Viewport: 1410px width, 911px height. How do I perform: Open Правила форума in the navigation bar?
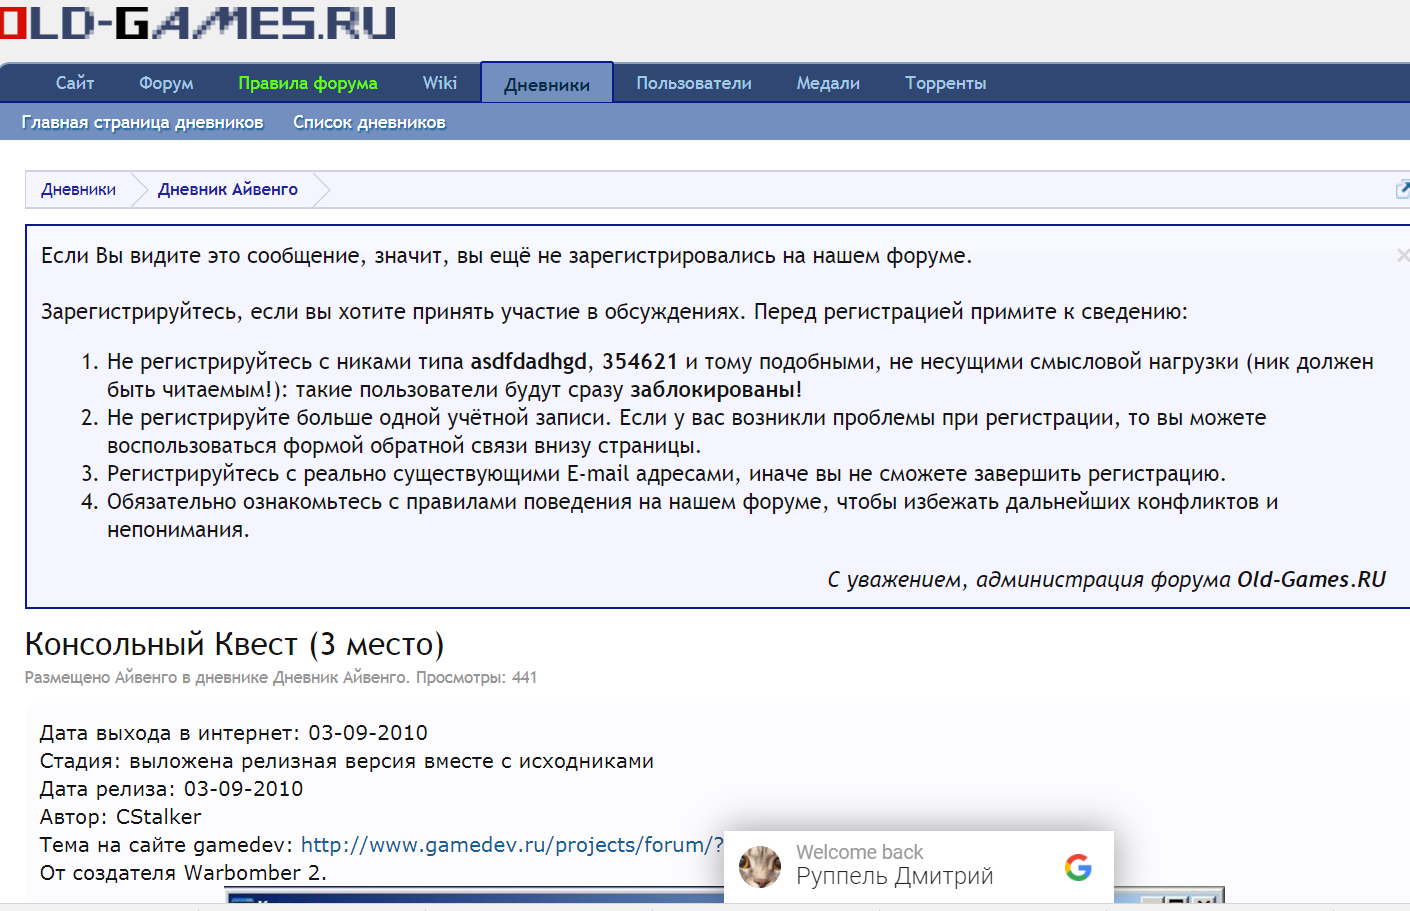coord(308,83)
